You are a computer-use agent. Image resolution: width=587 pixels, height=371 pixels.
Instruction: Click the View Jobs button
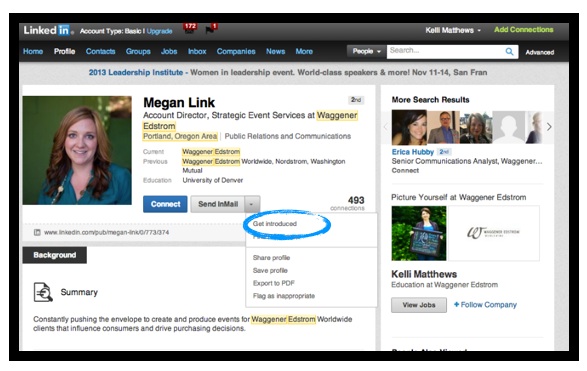pyautogui.click(x=419, y=305)
